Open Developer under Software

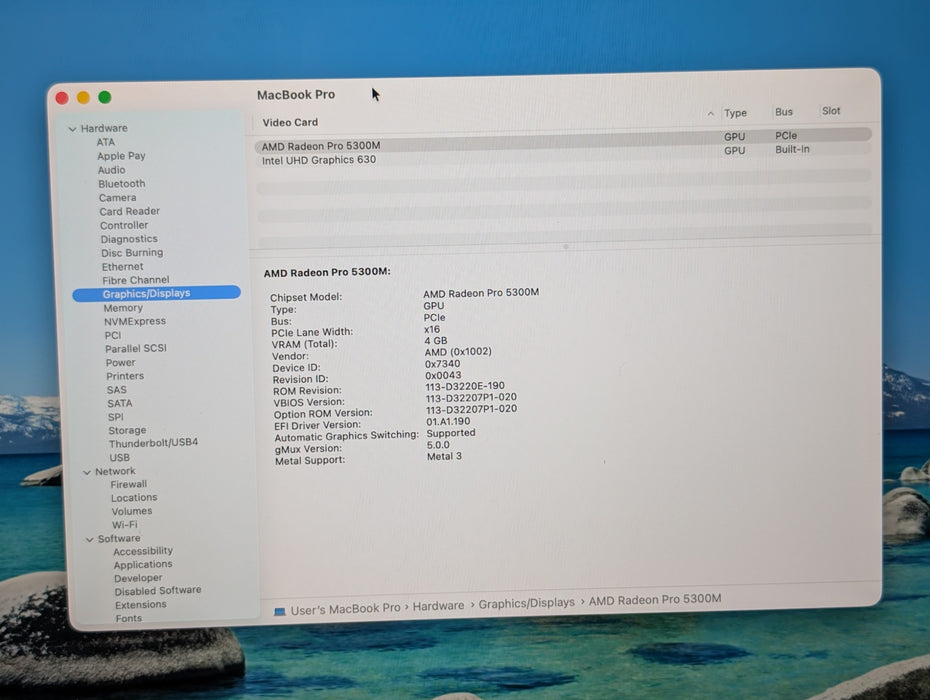coord(138,578)
